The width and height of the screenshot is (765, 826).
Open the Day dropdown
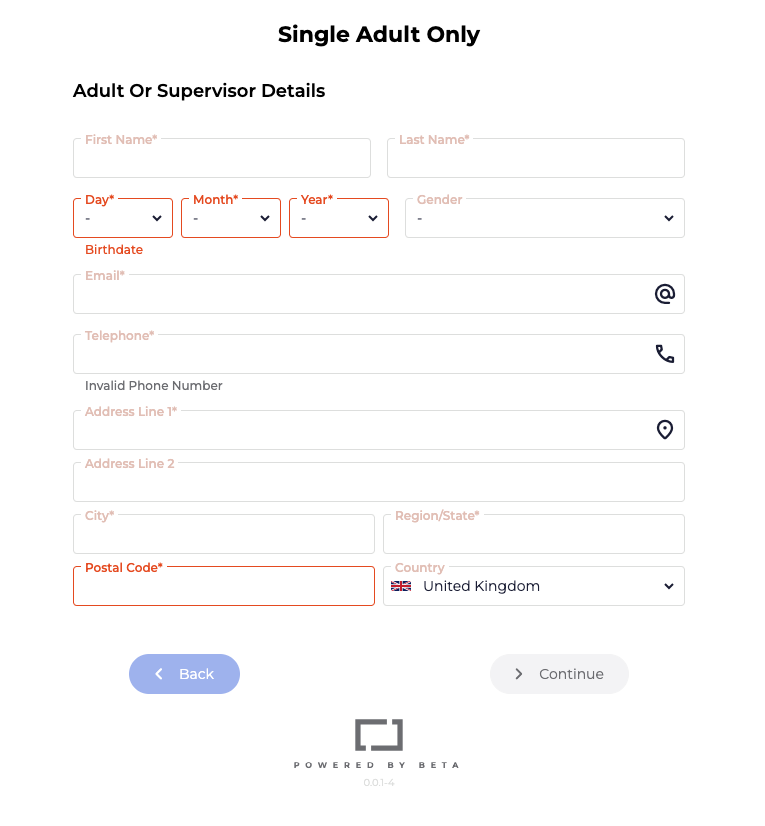(123, 218)
